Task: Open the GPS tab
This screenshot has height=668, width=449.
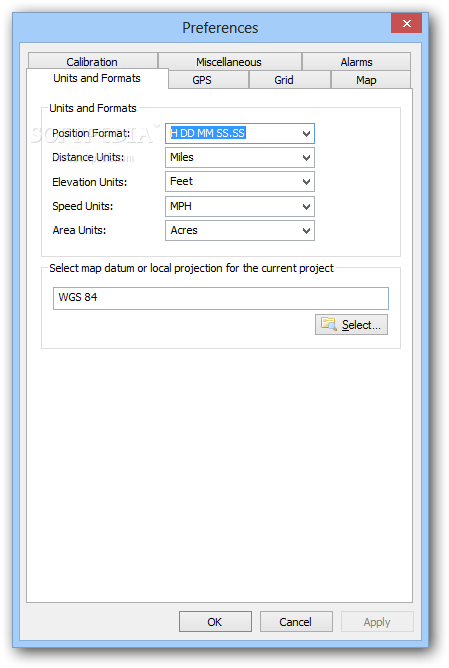Action: pyautogui.click(x=208, y=80)
